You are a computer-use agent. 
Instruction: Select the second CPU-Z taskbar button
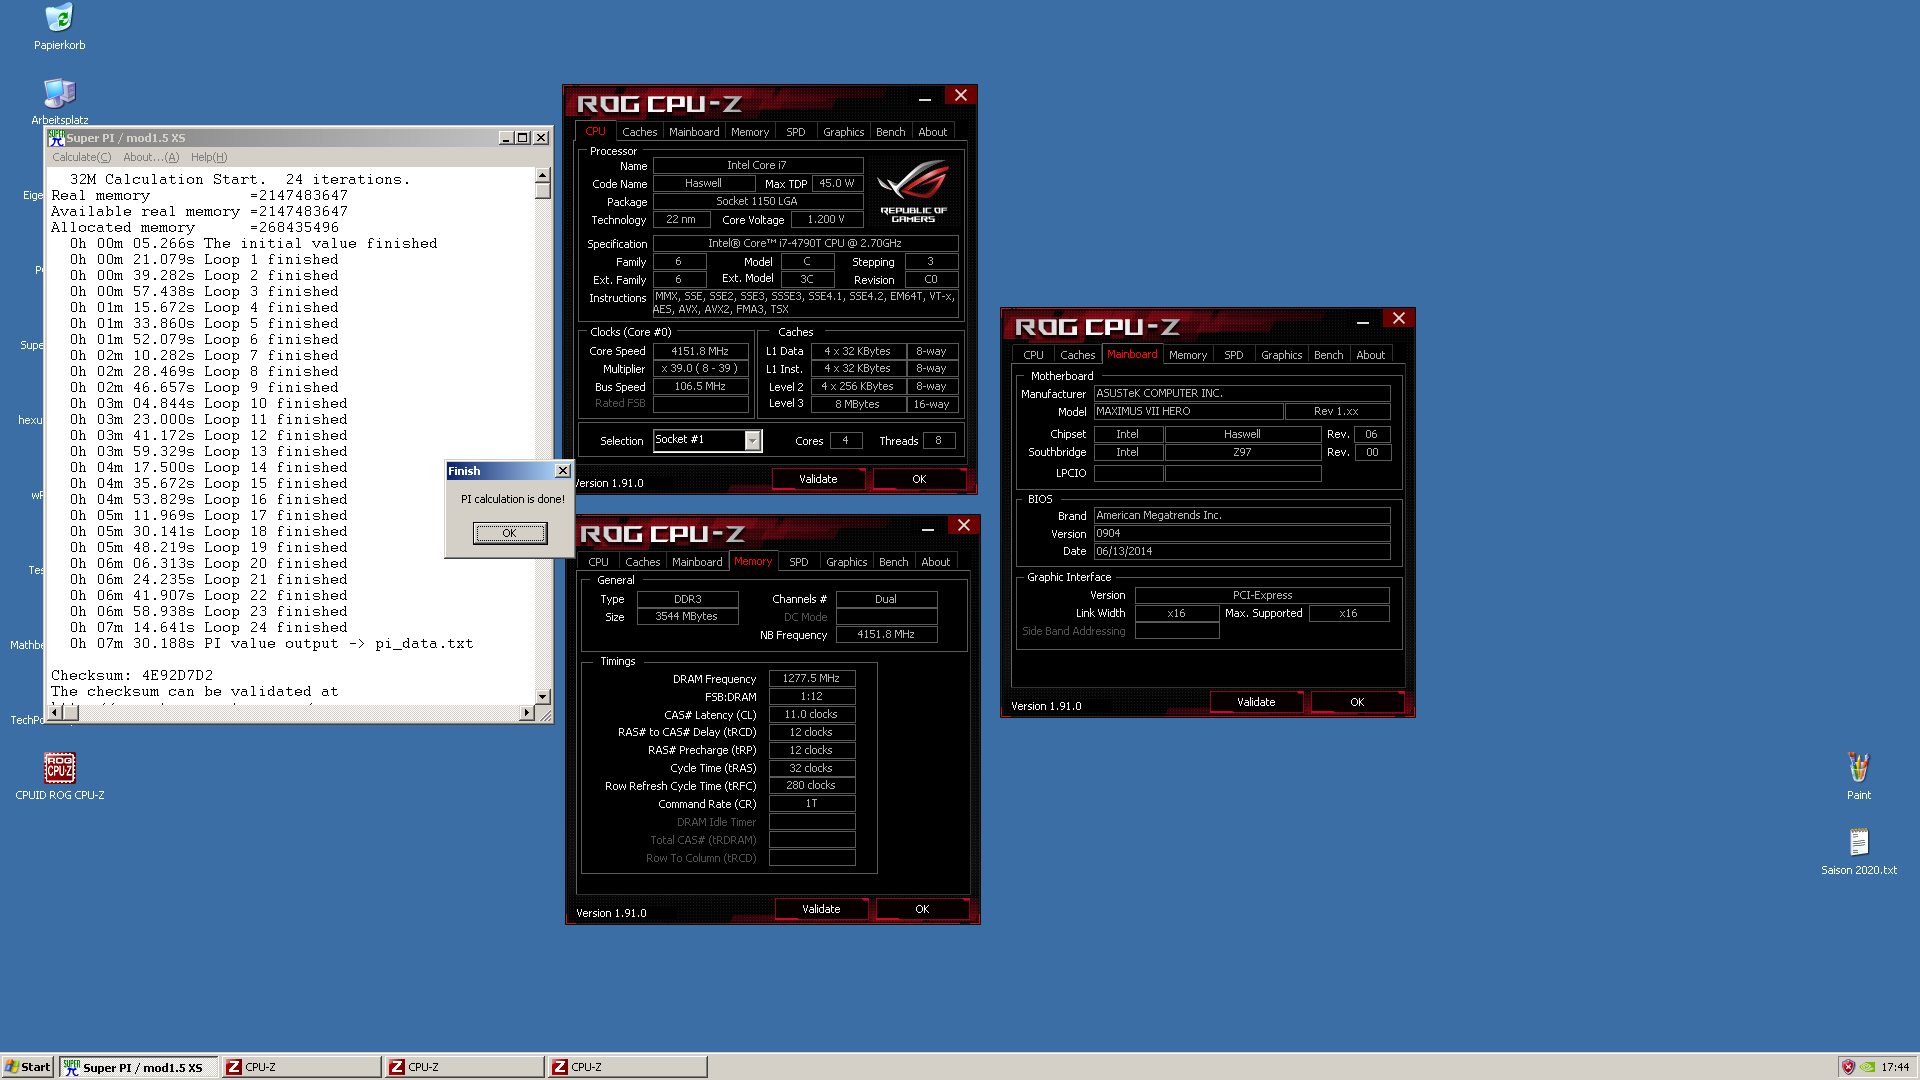point(465,1067)
